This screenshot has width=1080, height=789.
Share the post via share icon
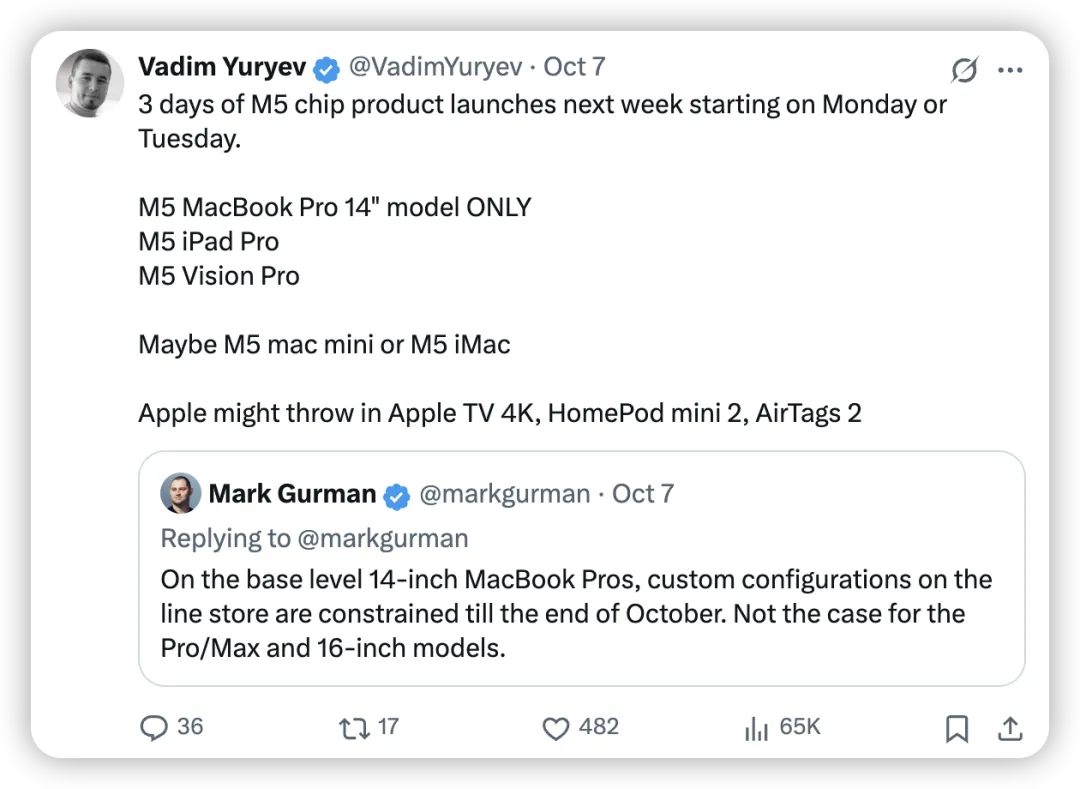click(x=1009, y=728)
